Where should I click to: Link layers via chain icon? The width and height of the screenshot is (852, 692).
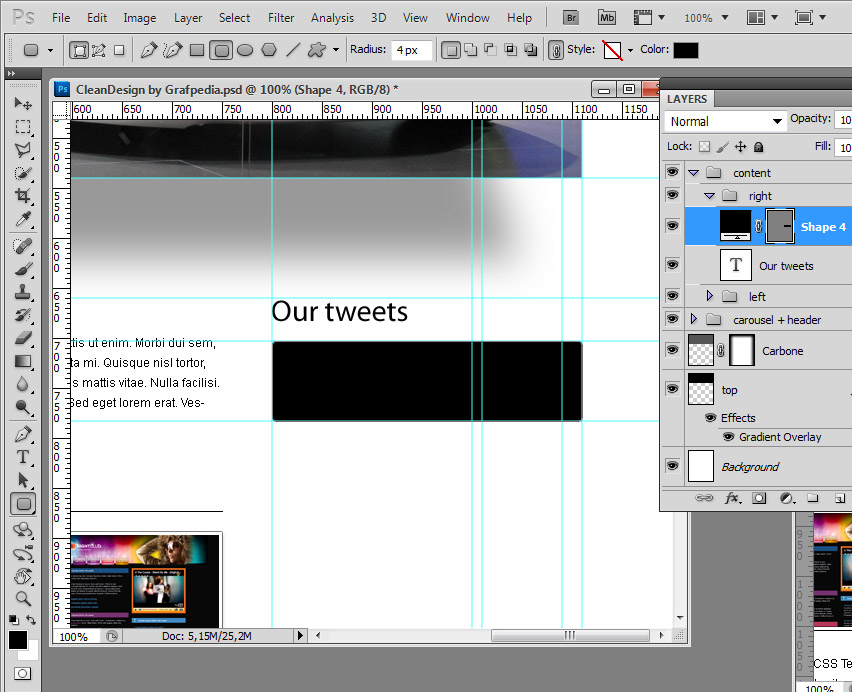tap(704, 498)
